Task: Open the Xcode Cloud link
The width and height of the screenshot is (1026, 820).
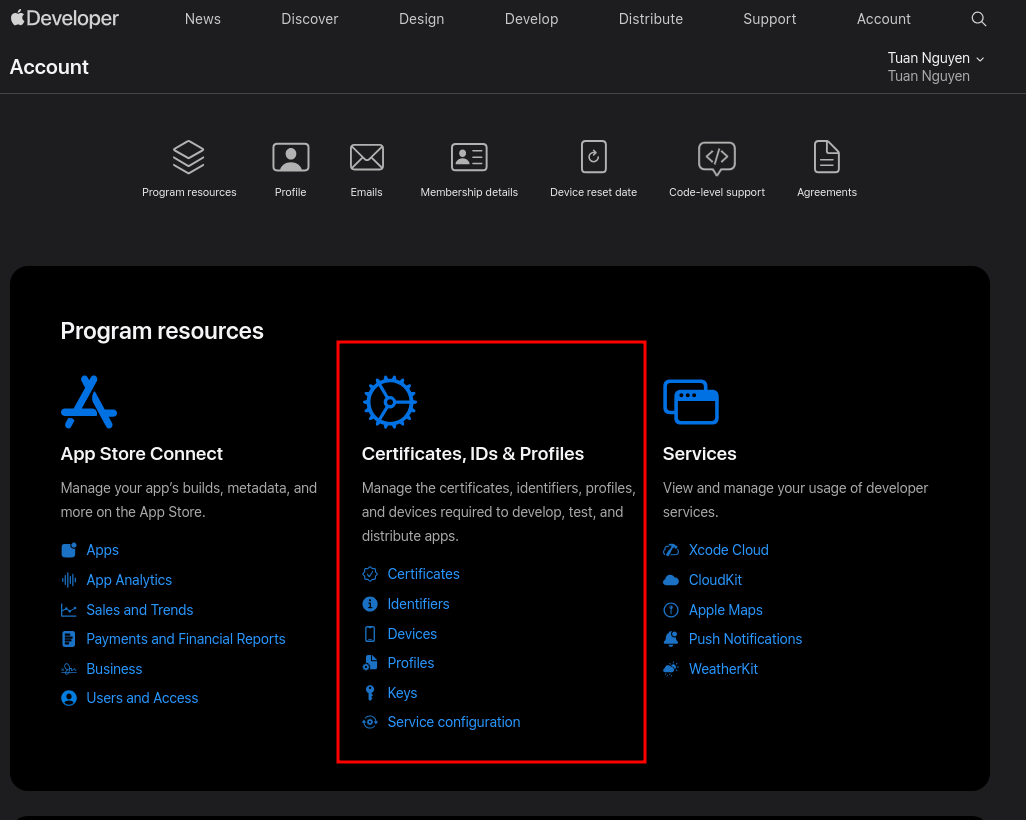Action: 728,550
